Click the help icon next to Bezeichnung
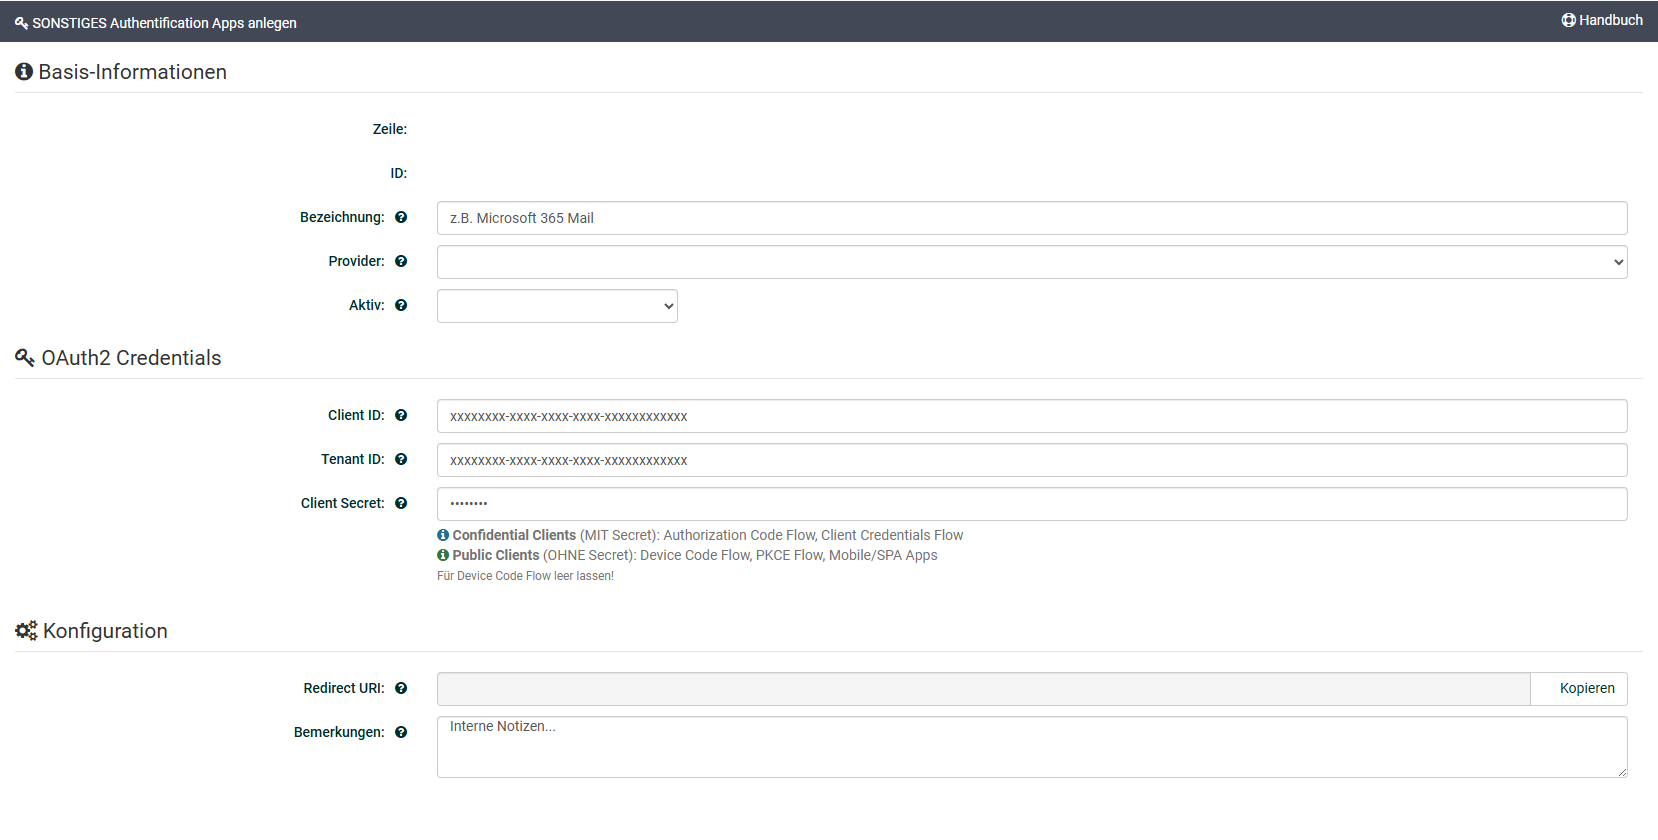Image resolution: width=1658 pixels, height=840 pixels. coord(401,217)
